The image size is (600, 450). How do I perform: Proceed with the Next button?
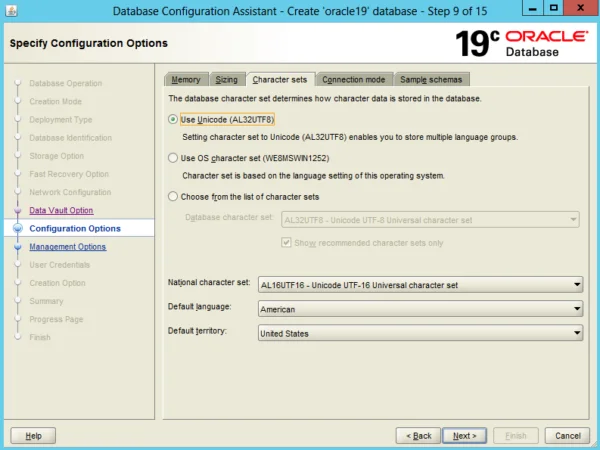pos(465,436)
